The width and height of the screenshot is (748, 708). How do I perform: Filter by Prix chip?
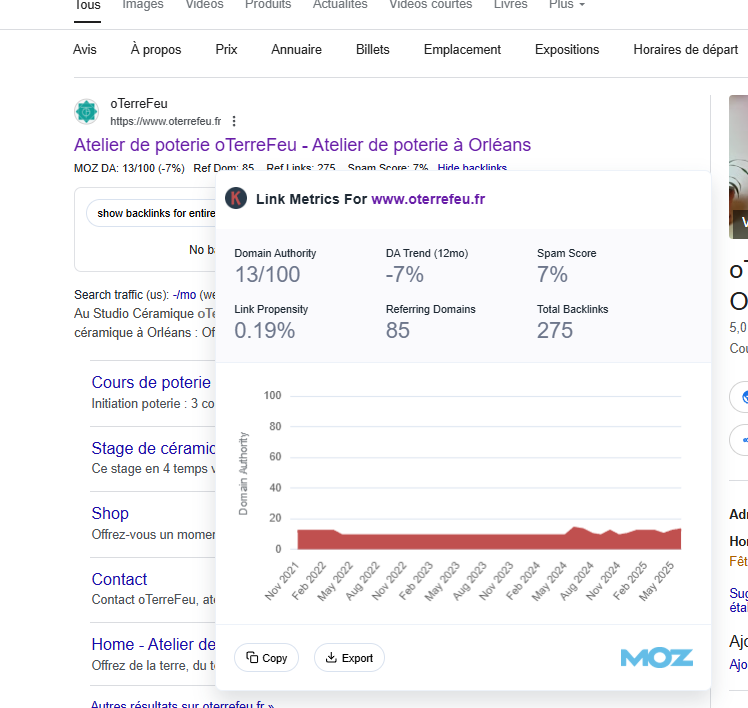pos(226,50)
